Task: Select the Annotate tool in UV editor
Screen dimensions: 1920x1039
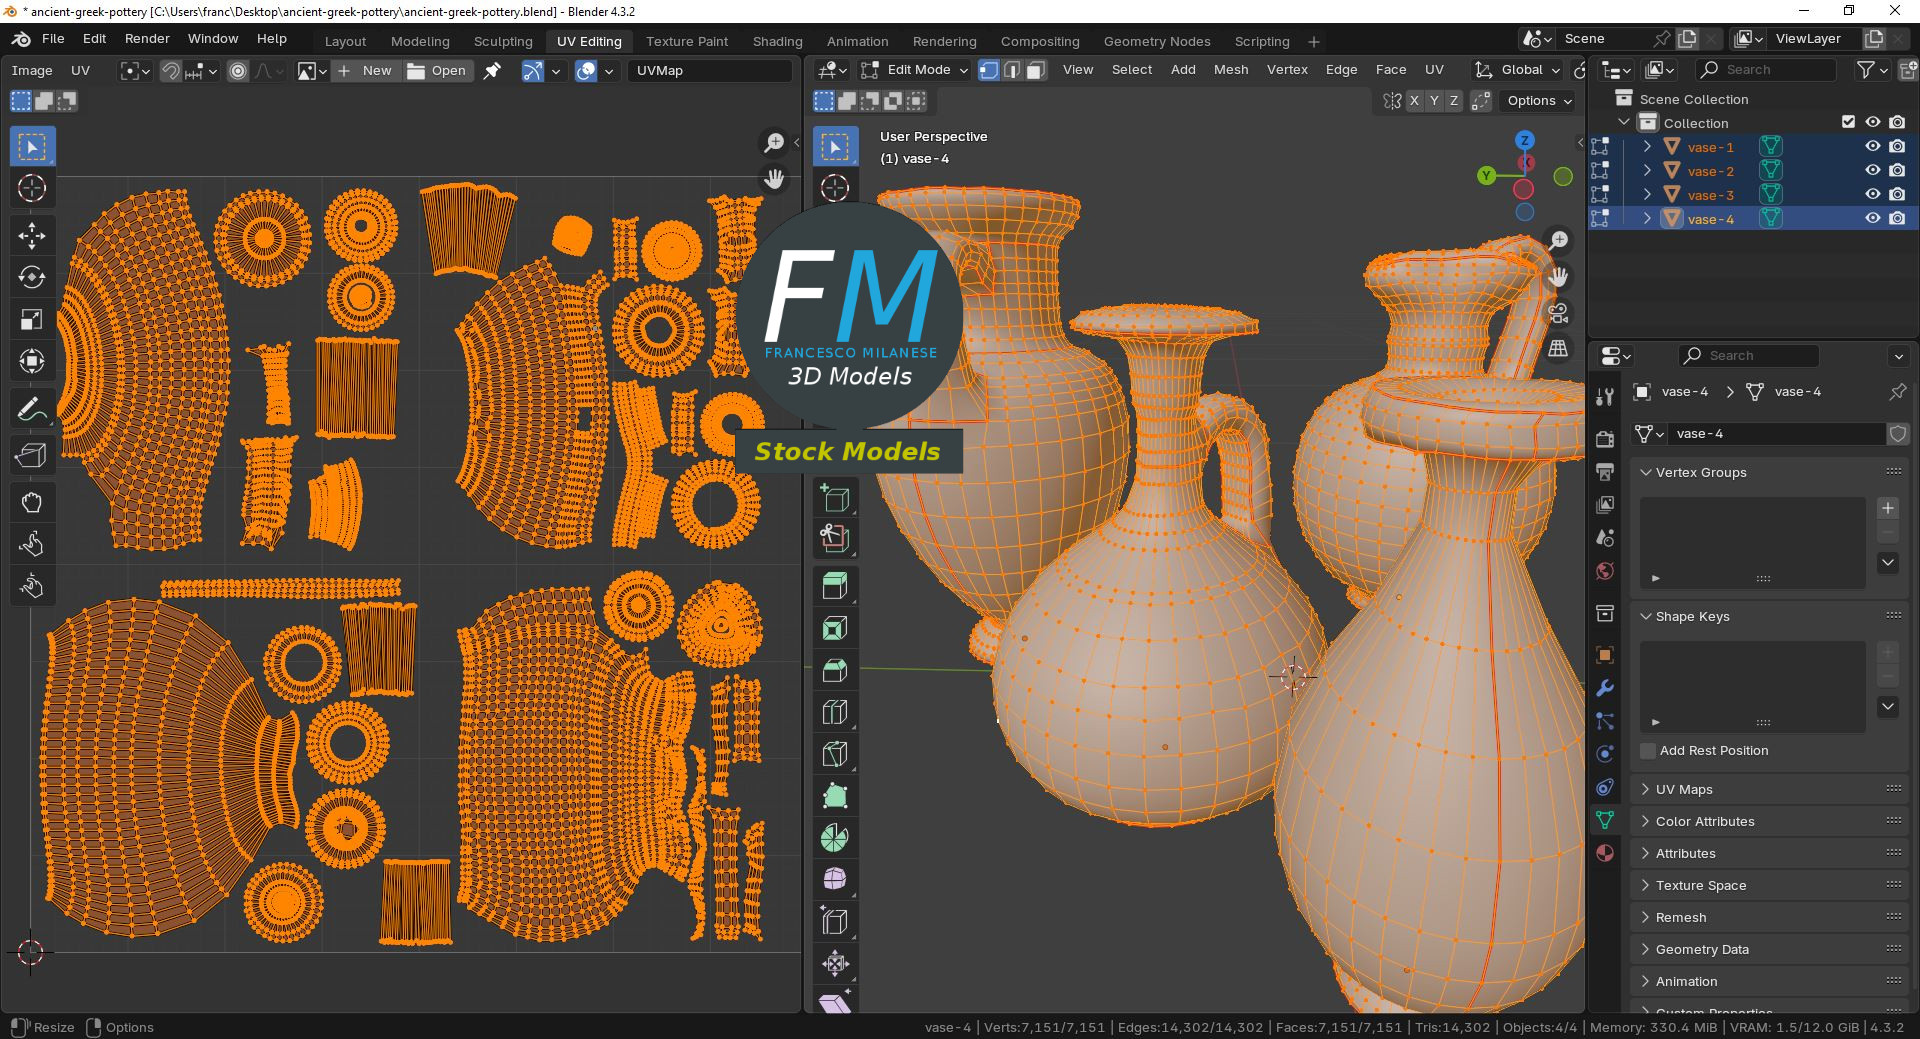Action: pyautogui.click(x=31, y=410)
